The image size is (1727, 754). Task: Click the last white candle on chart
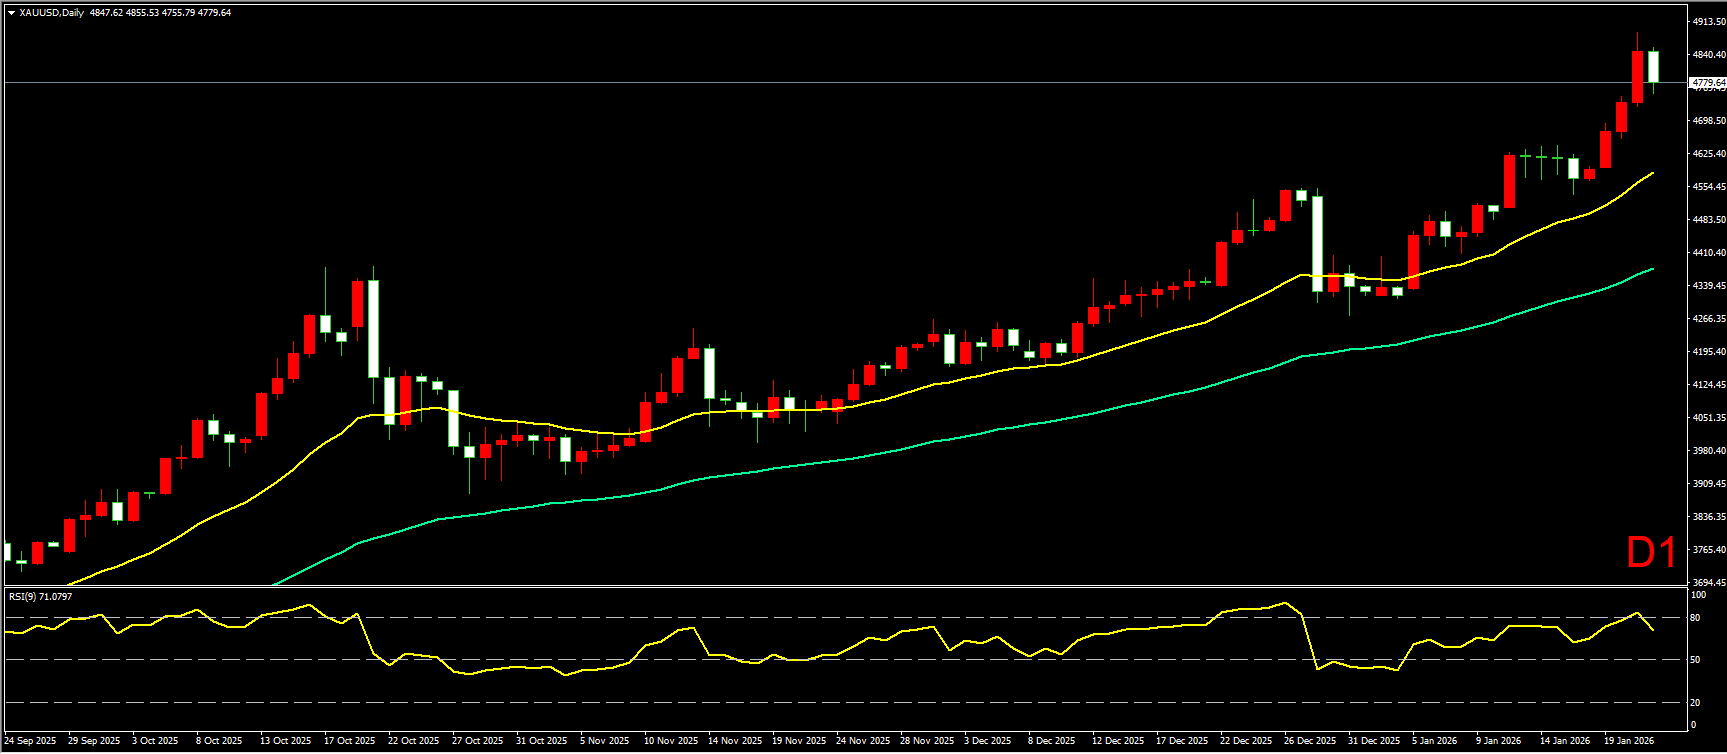tap(1653, 67)
